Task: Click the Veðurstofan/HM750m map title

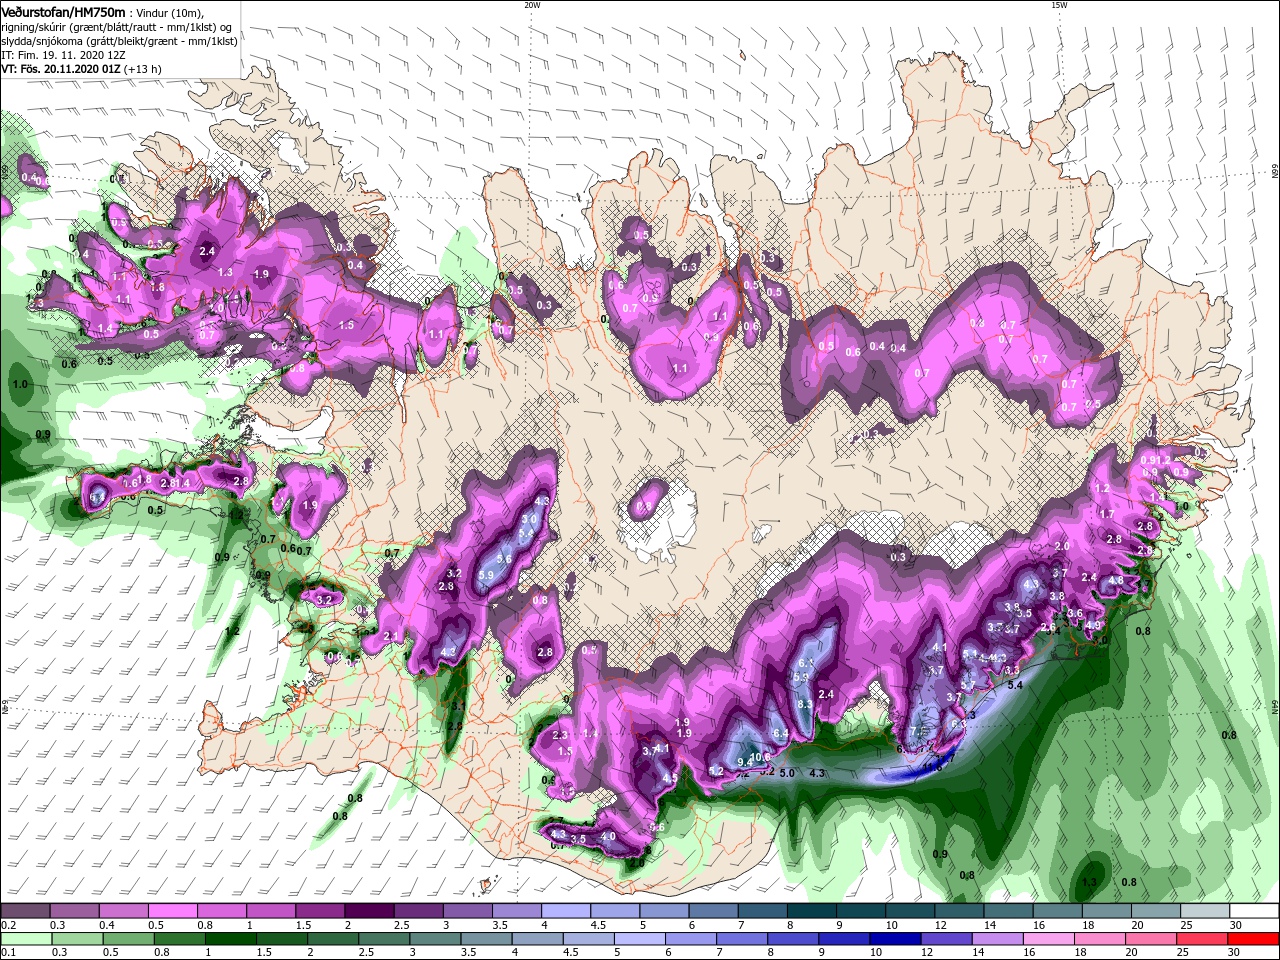Action: click(63, 11)
